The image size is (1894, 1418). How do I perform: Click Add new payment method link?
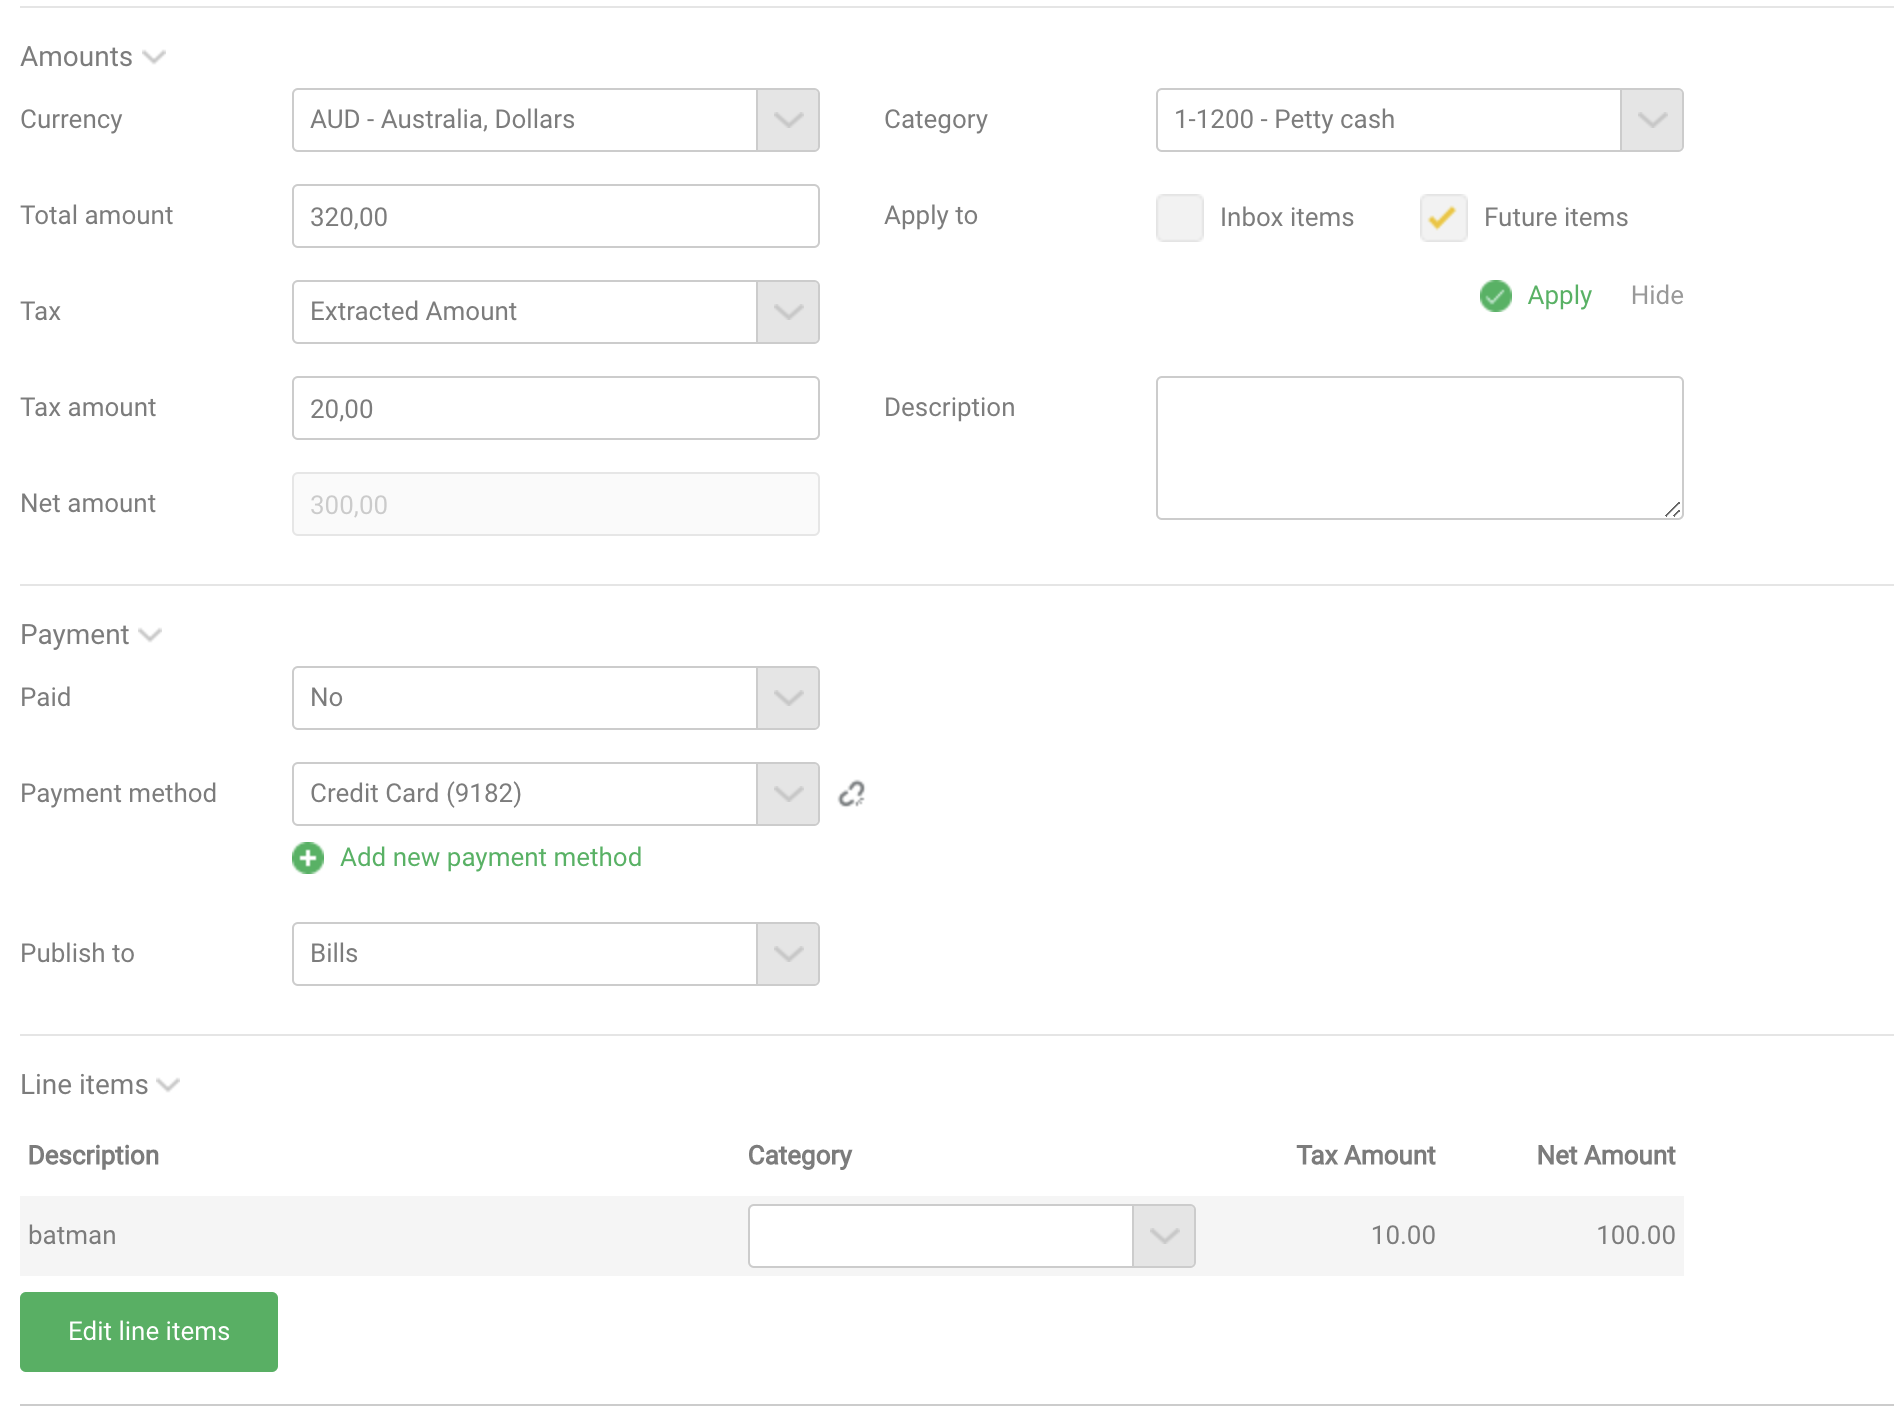point(490,858)
